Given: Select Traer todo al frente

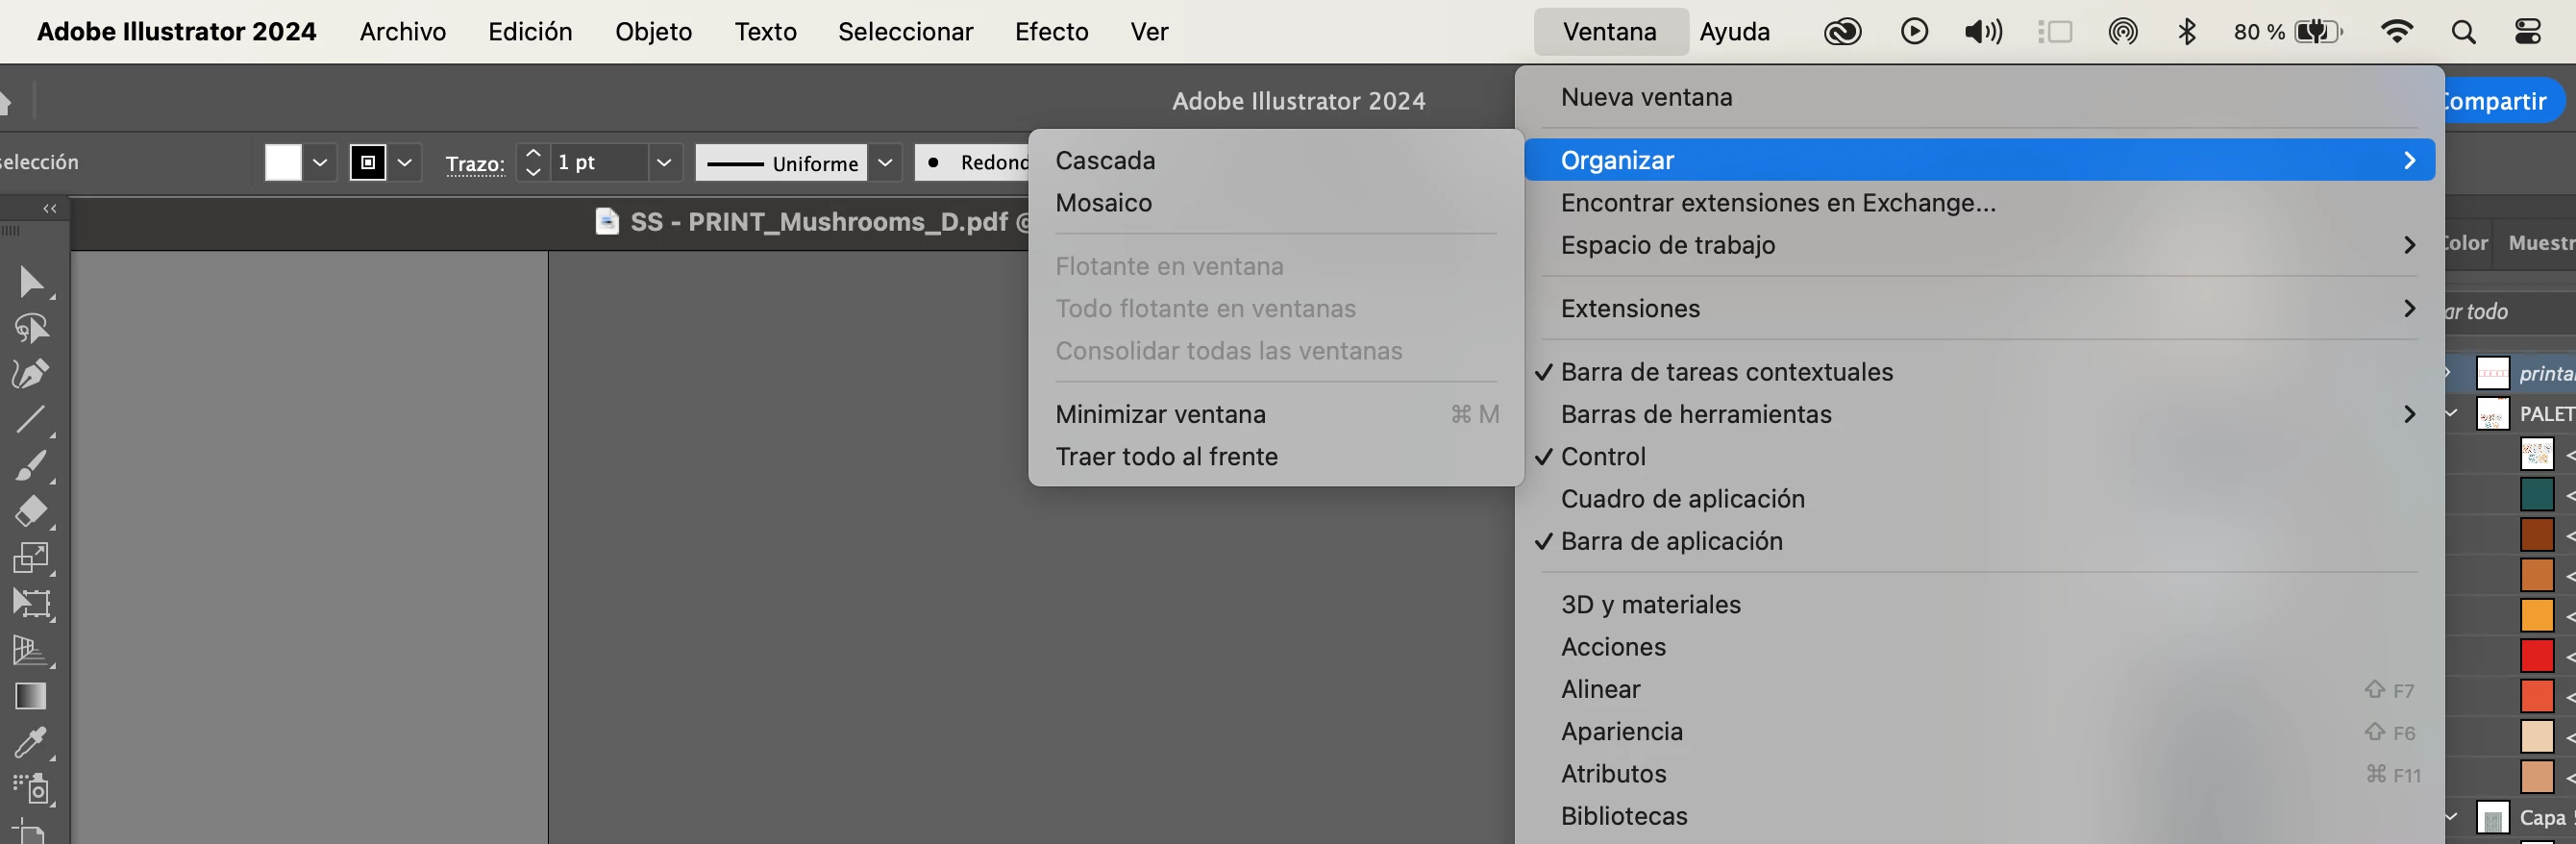Looking at the screenshot, I should point(1276,456).
